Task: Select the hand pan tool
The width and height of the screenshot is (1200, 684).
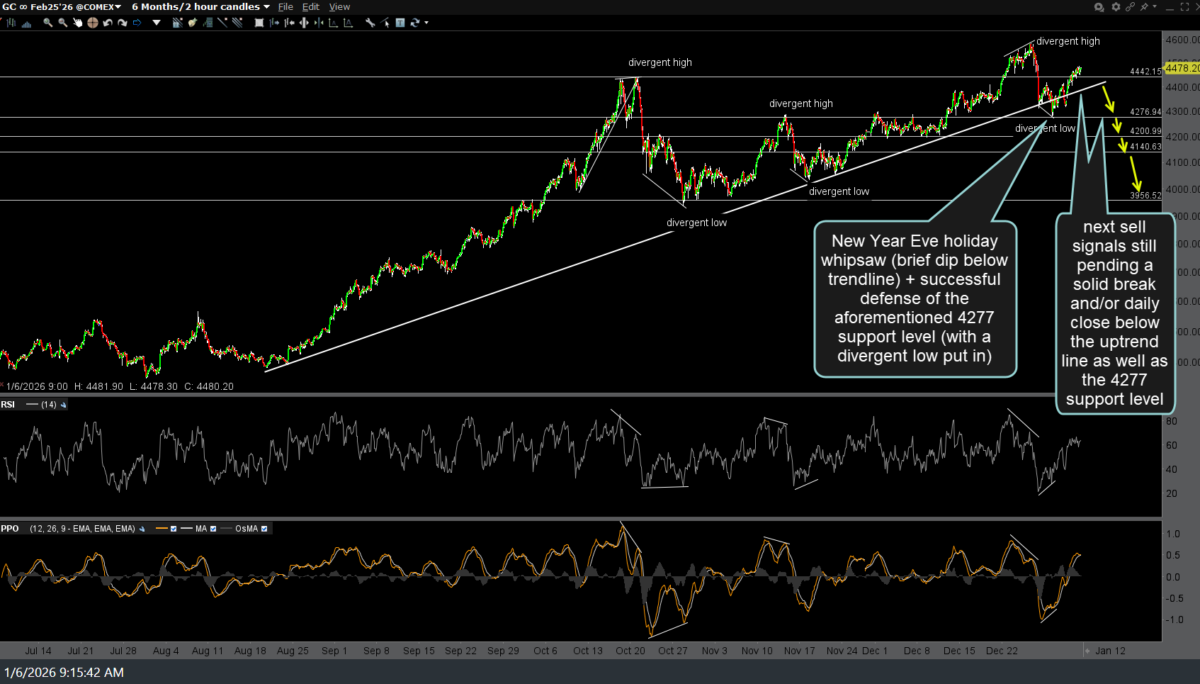Action: 77,23
